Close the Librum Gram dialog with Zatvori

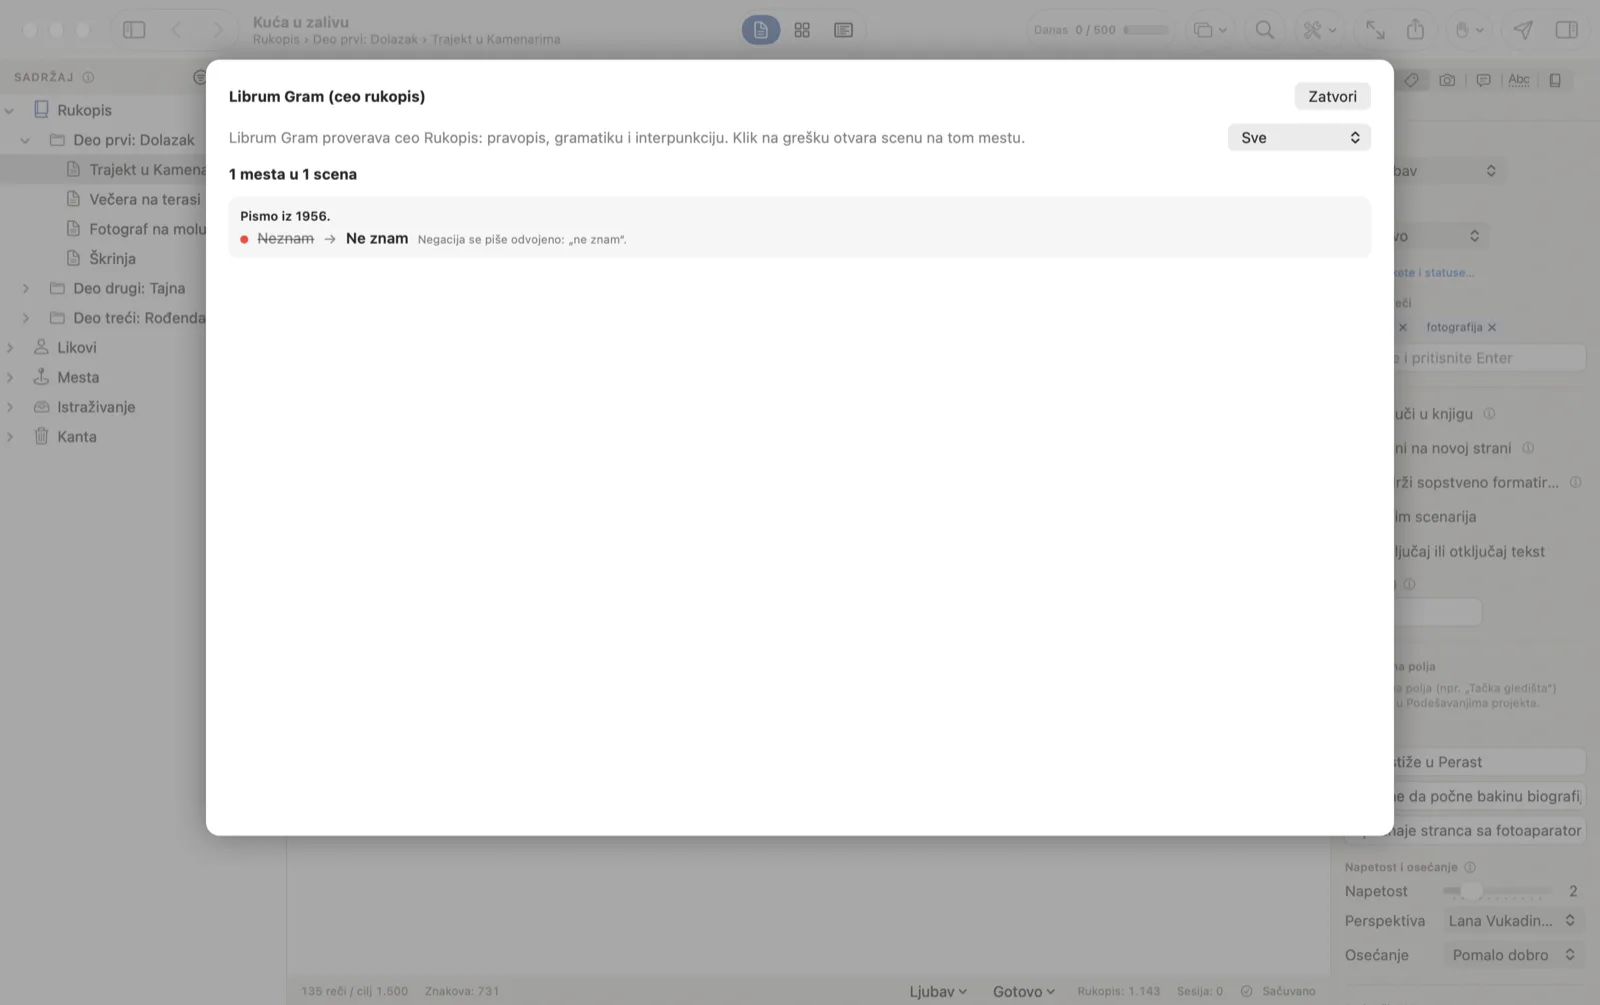pyautogui.click(x=1332, y=96)
